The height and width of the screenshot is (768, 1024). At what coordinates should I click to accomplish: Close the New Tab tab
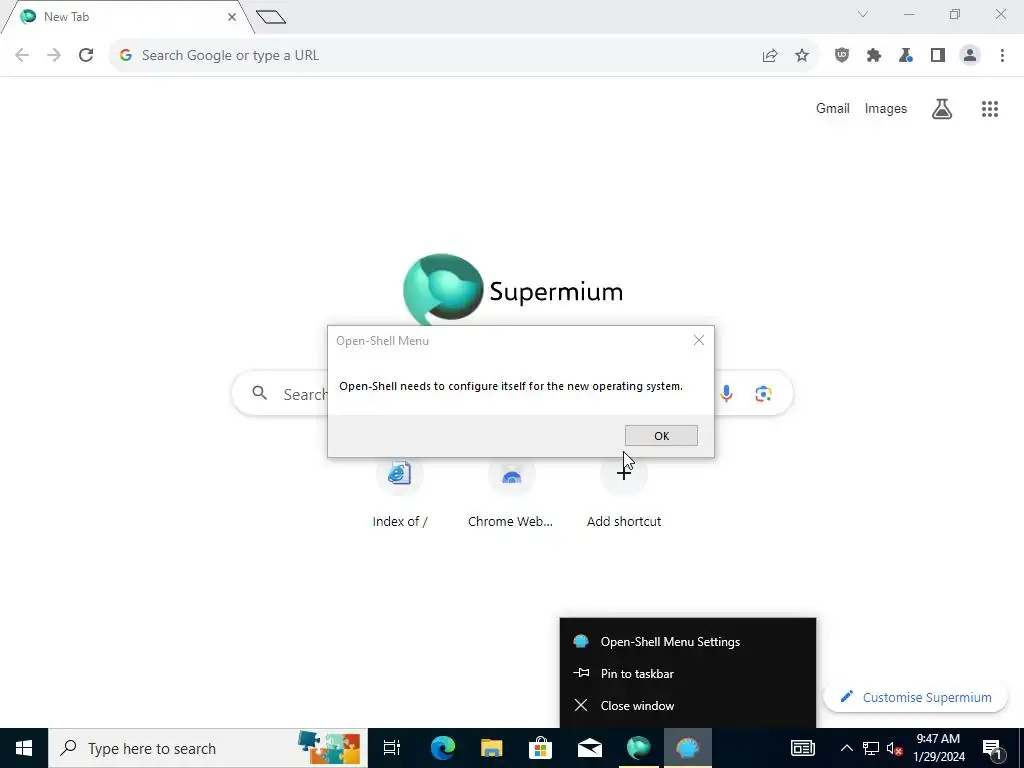[x=232, y=17]
